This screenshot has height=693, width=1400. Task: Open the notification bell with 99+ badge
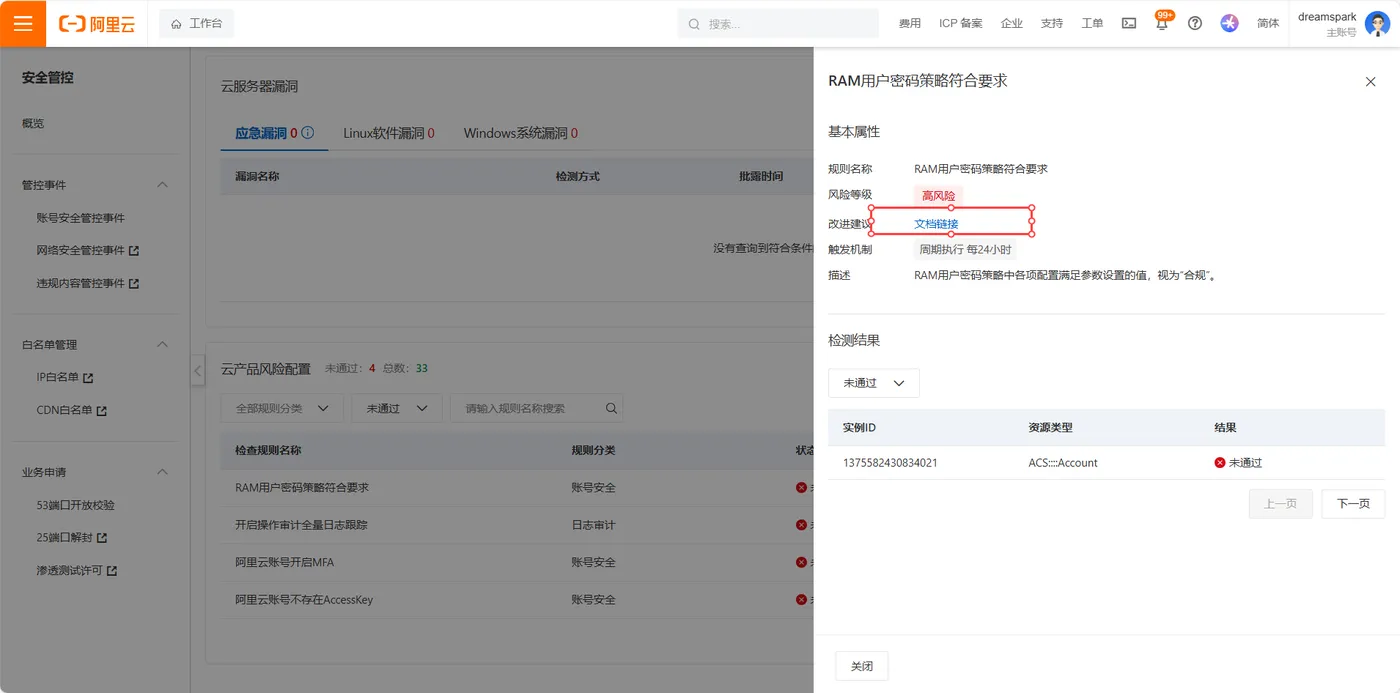click(x=1162, y=22)
